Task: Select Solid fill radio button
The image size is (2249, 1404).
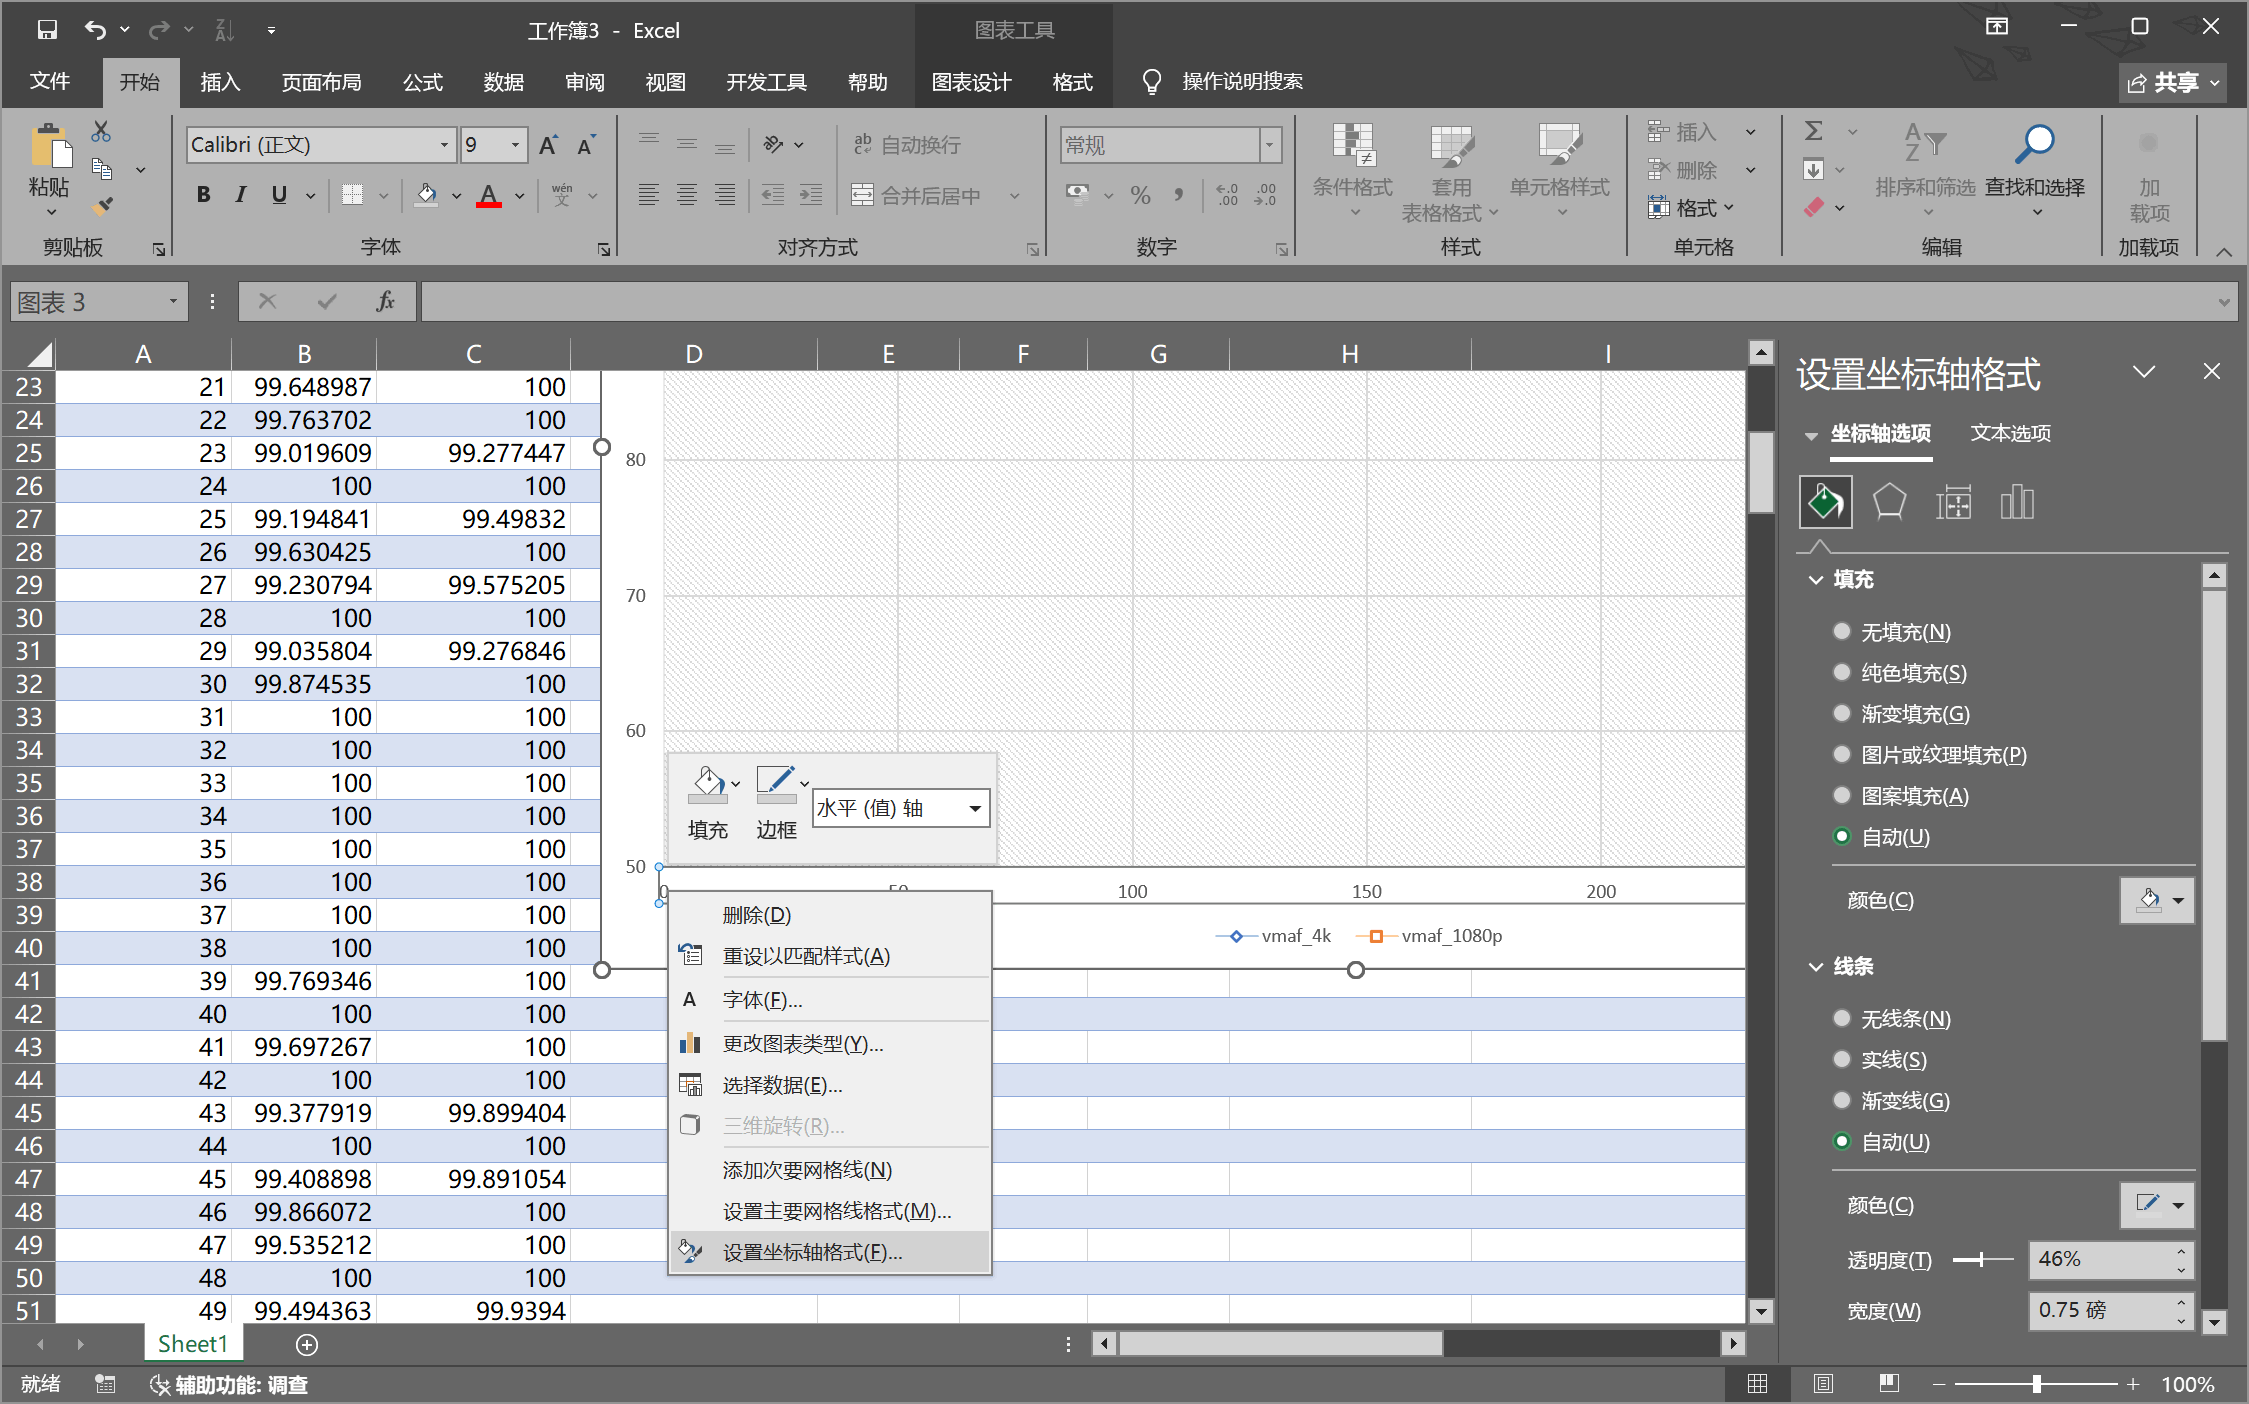Action: coord(1842,672)
